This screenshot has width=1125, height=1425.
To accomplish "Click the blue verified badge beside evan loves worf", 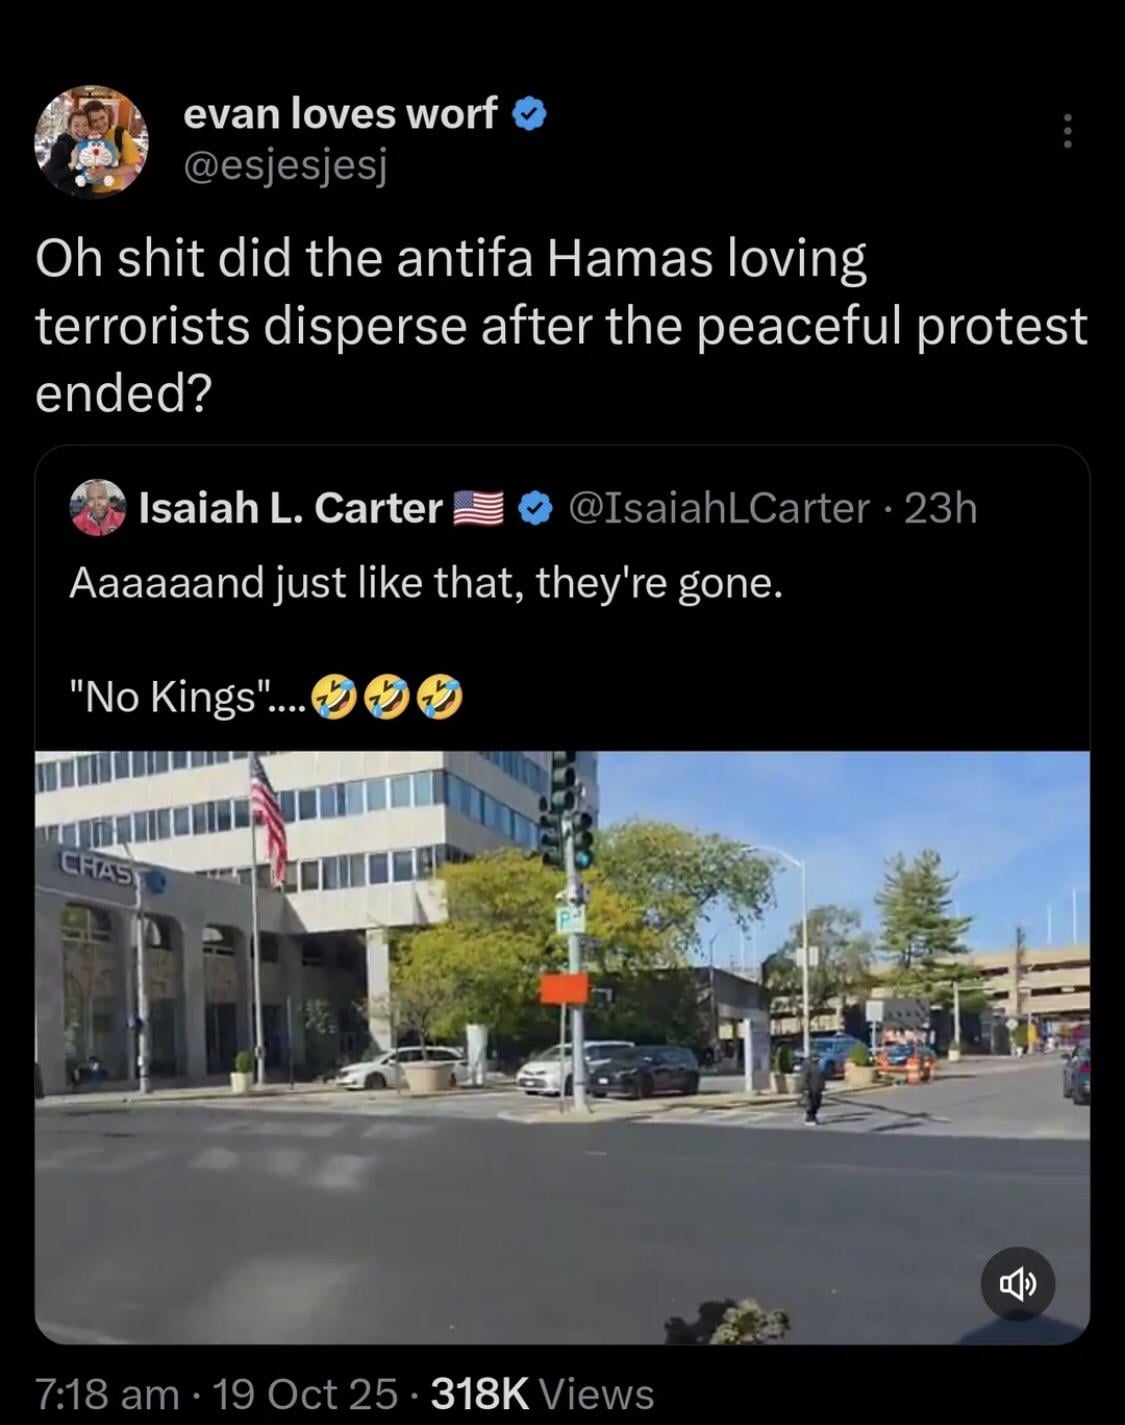I will click(x=529, y=116).
